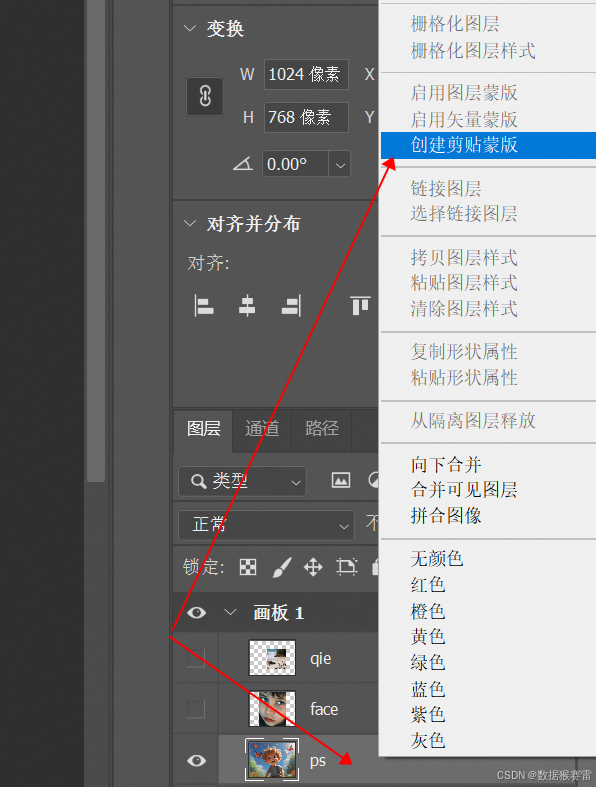This screenshot has width=596, height=787.
Task: Choose 栅格化图层样式 menu item
Action: (x=473, y=50)
